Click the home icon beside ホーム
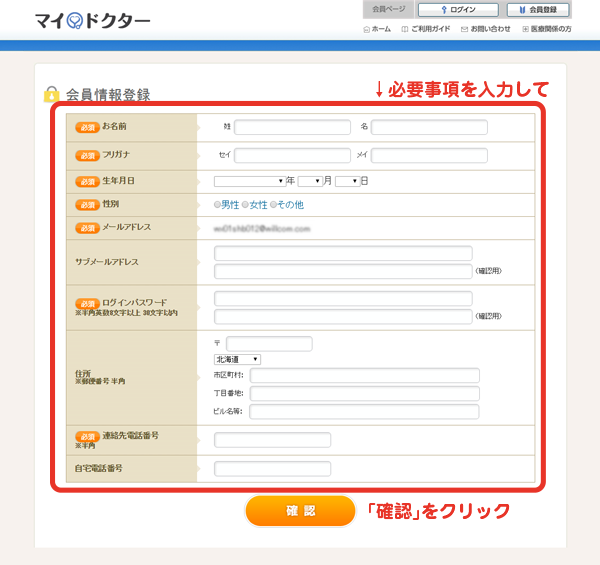600x565 pixels. (366, 29)
